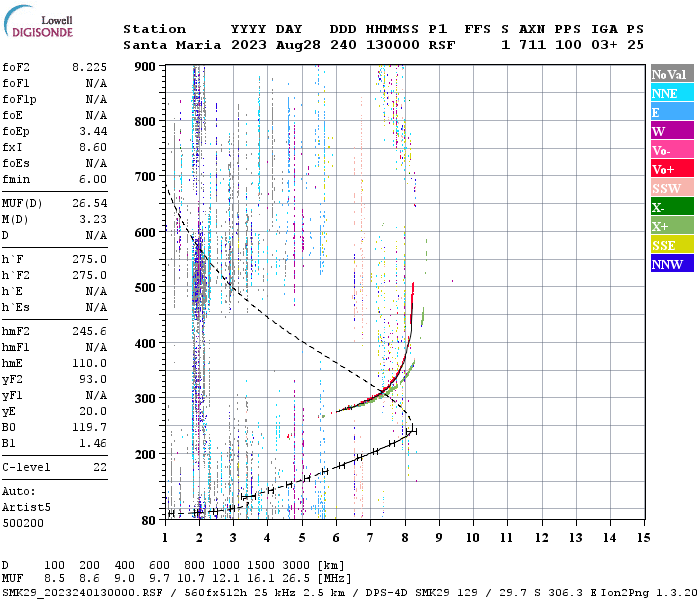The height and width of the screenshot is (600, 700).
Task: Click the IGA value 03+
Action: (x=604, y=45)
